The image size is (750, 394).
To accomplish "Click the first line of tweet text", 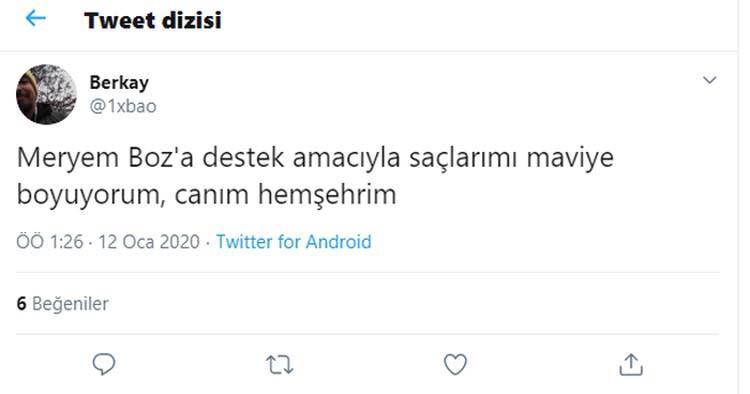I will [315, 158].
